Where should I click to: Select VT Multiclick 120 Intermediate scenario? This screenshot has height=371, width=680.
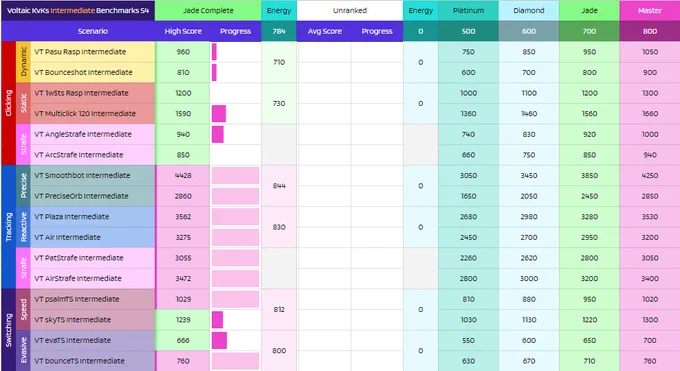tap(92, 114)
